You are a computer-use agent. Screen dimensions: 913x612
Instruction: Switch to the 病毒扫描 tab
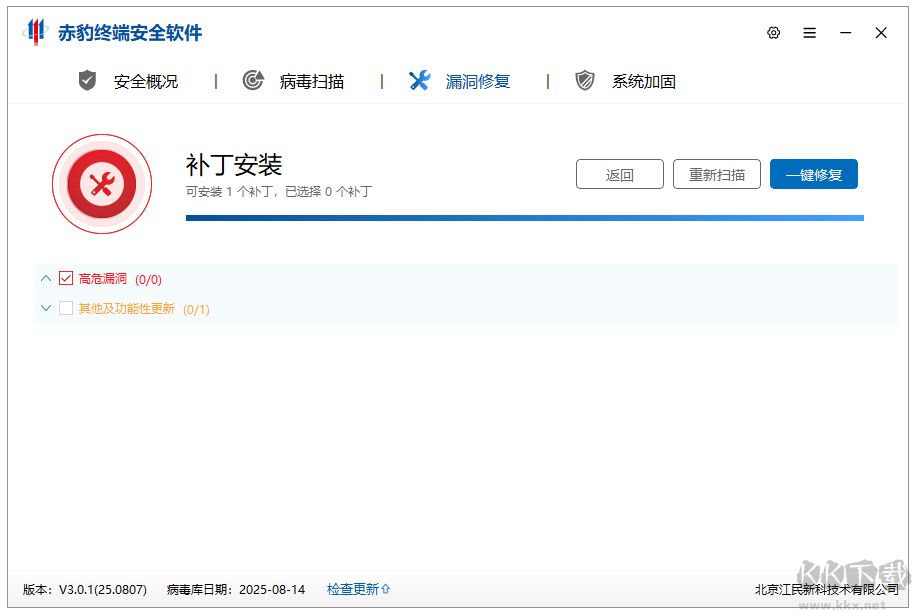click(312, 81)
